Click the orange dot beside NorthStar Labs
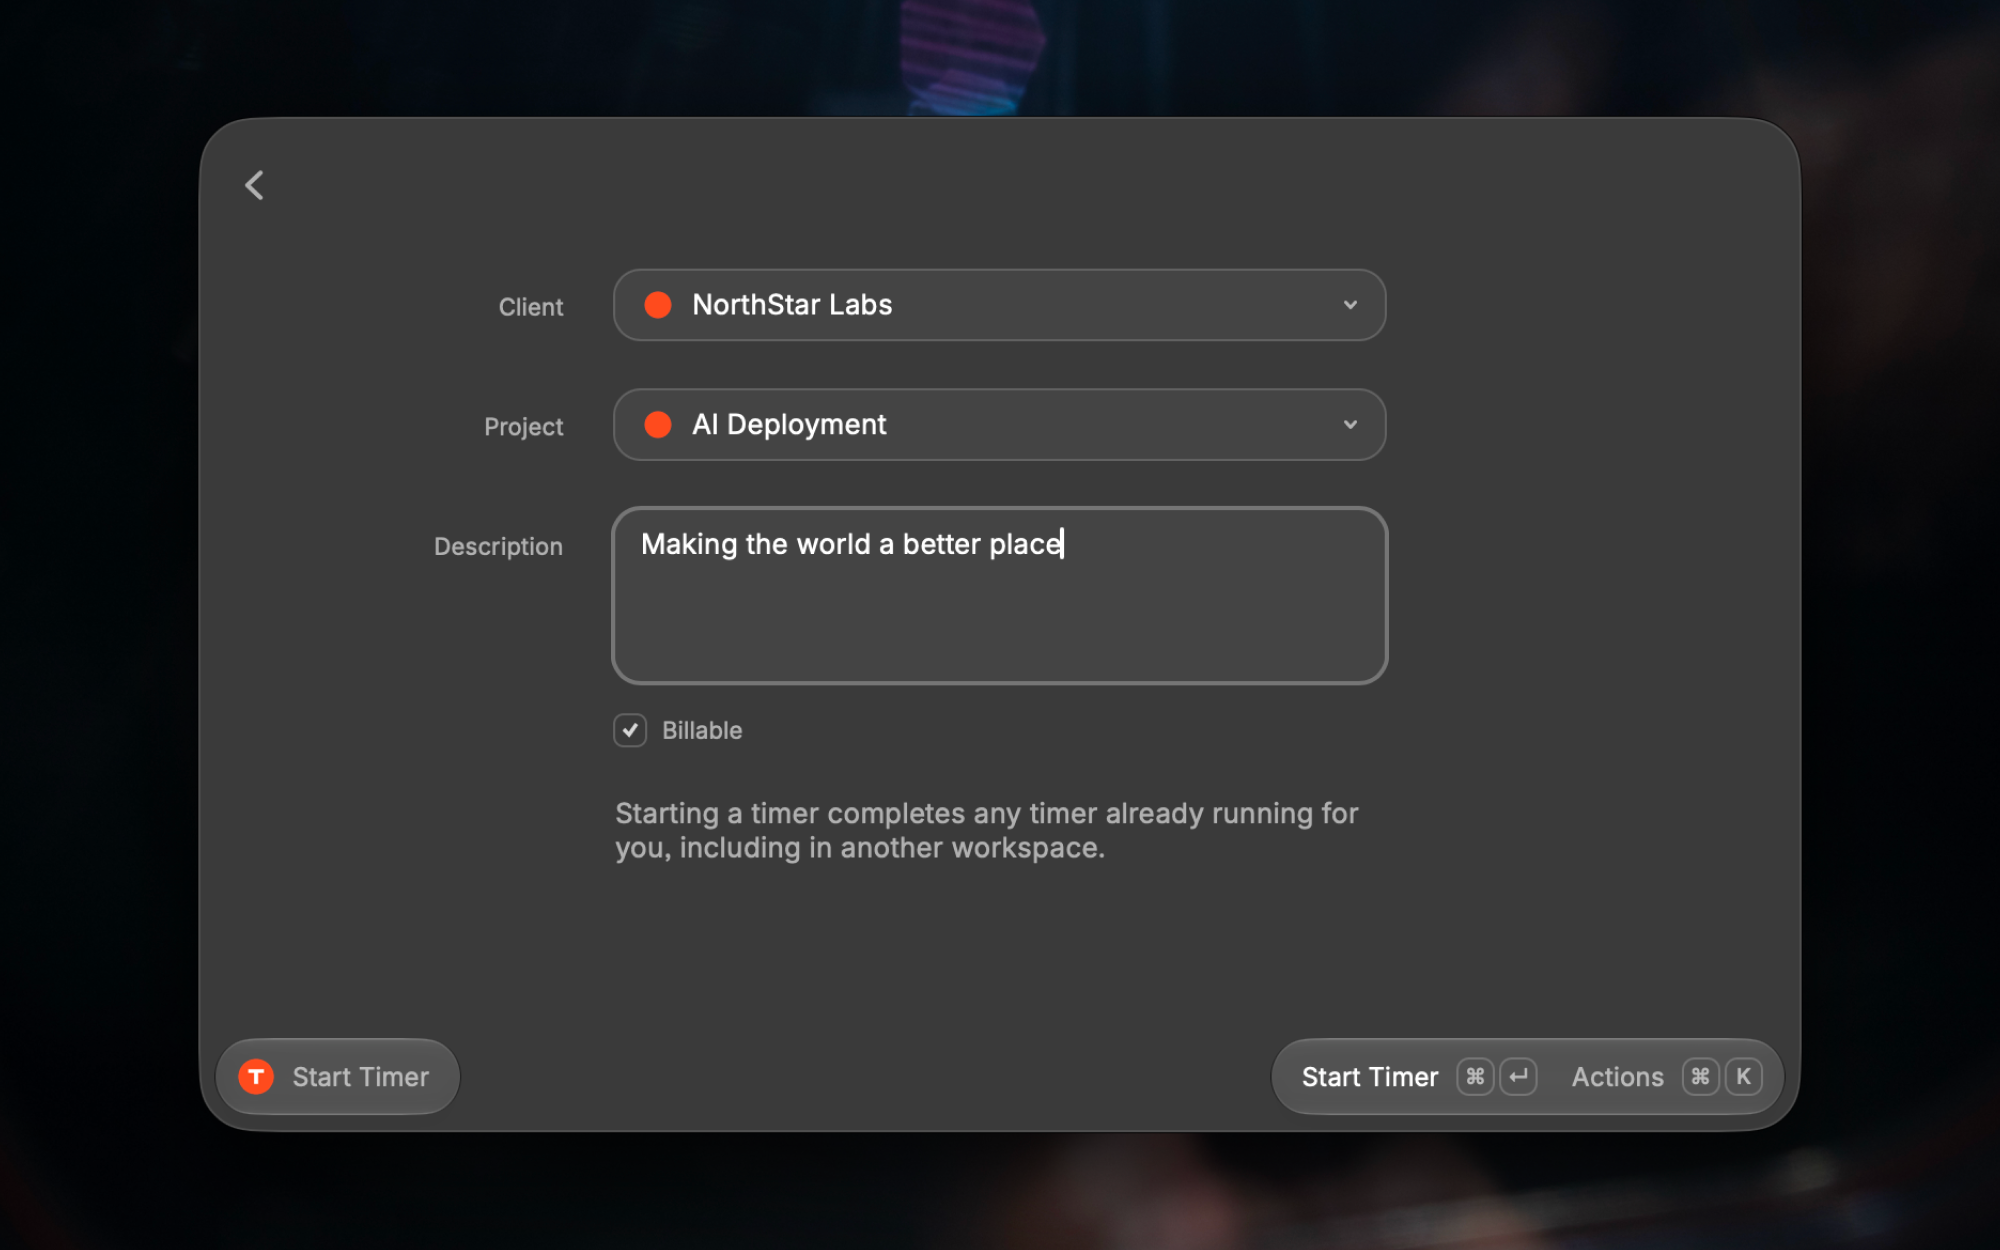This screenshot has height=1250, width=2000. (658, 305)
